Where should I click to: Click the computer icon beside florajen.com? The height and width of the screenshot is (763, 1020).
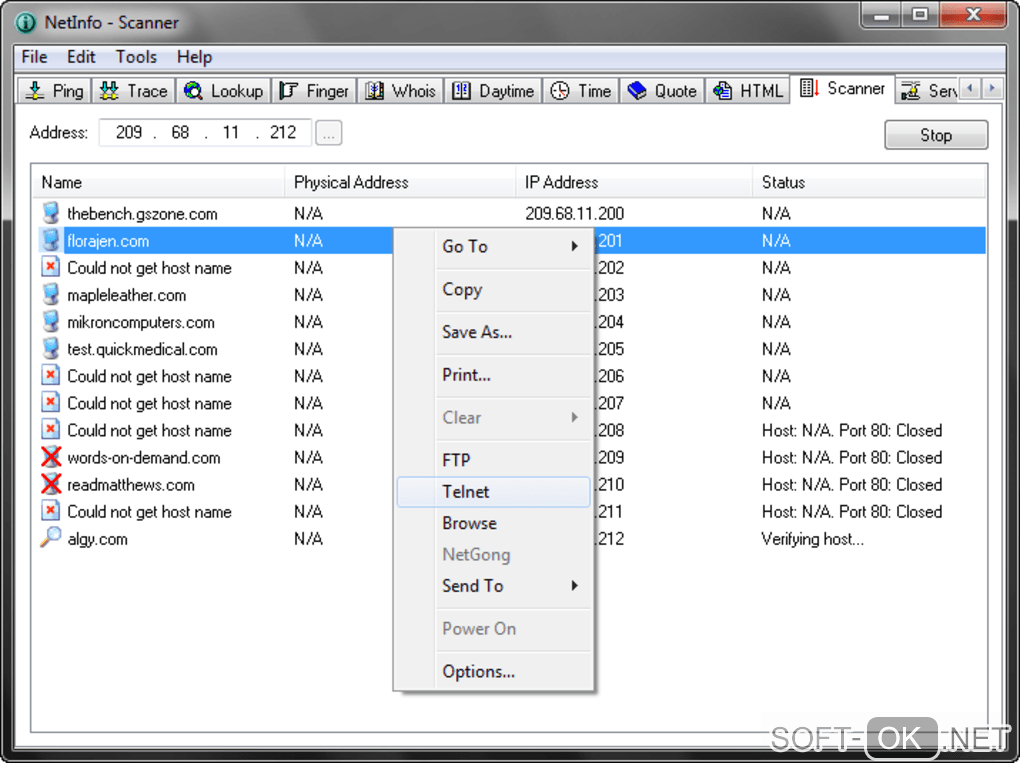51,241
